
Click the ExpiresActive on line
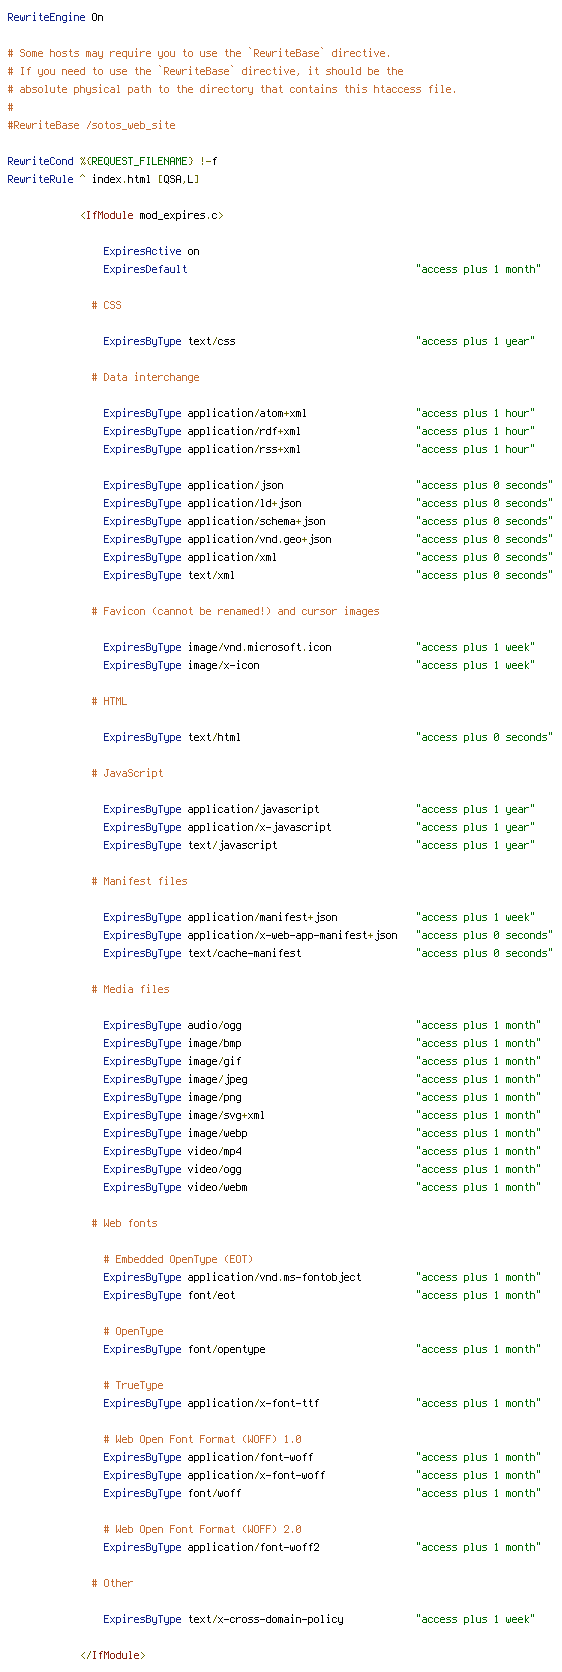[151, 251]
